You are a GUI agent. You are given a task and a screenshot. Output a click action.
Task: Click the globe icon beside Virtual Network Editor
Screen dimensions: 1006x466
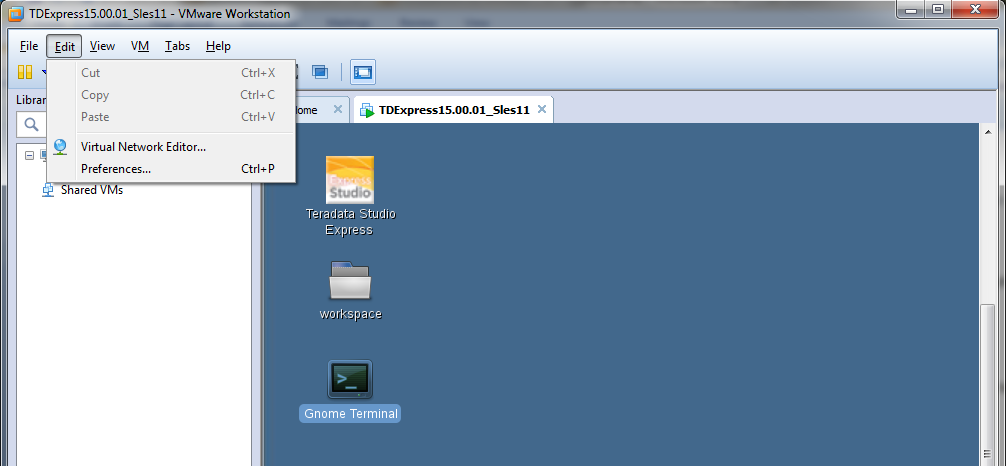[x=60, y=147]
